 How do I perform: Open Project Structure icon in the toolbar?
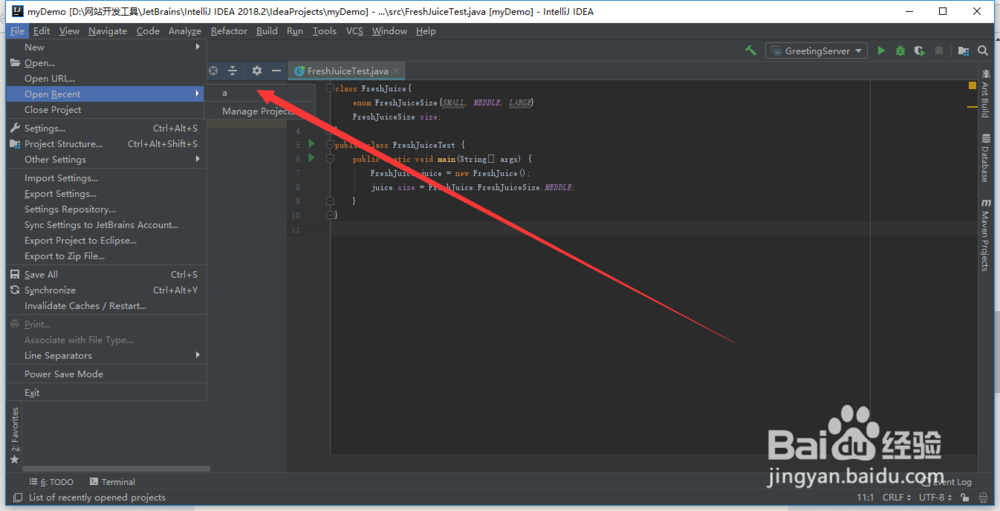[963, 51]
